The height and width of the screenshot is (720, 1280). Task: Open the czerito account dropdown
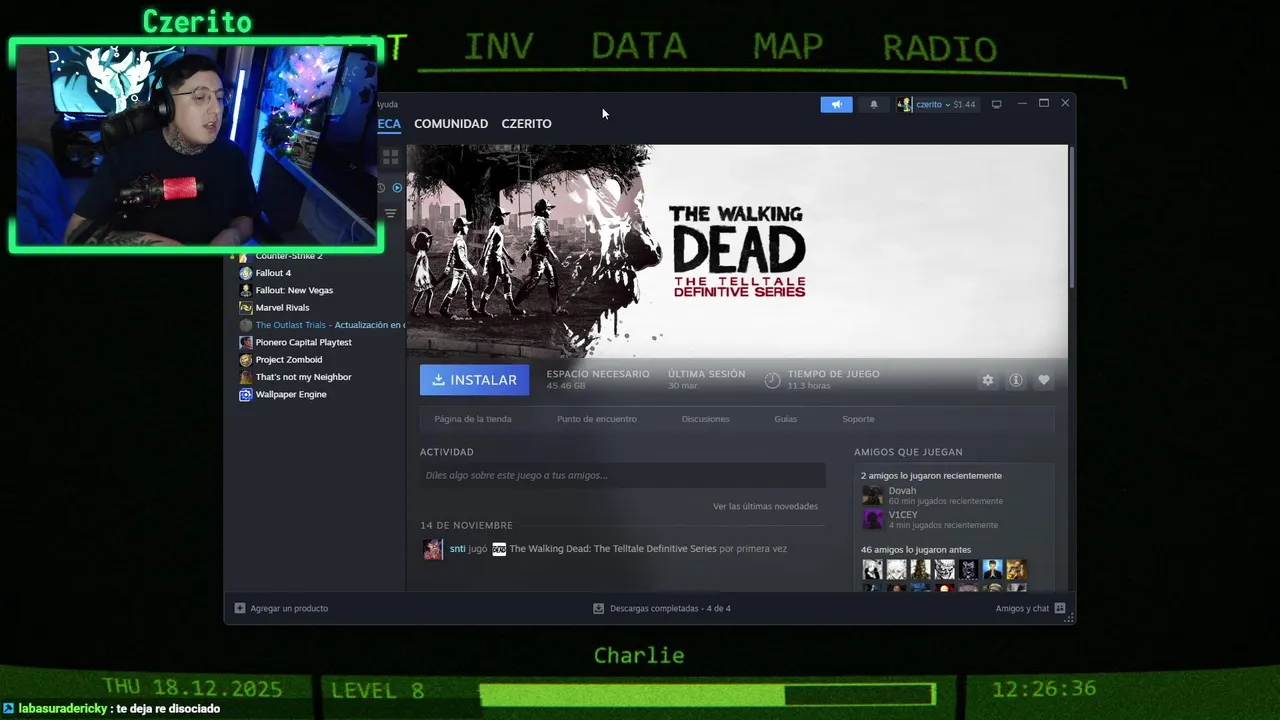(936, 104)
